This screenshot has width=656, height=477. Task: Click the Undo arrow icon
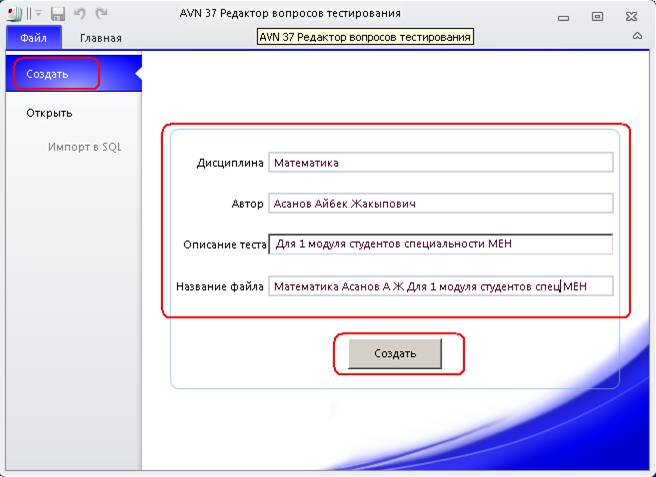coord(79,13)
